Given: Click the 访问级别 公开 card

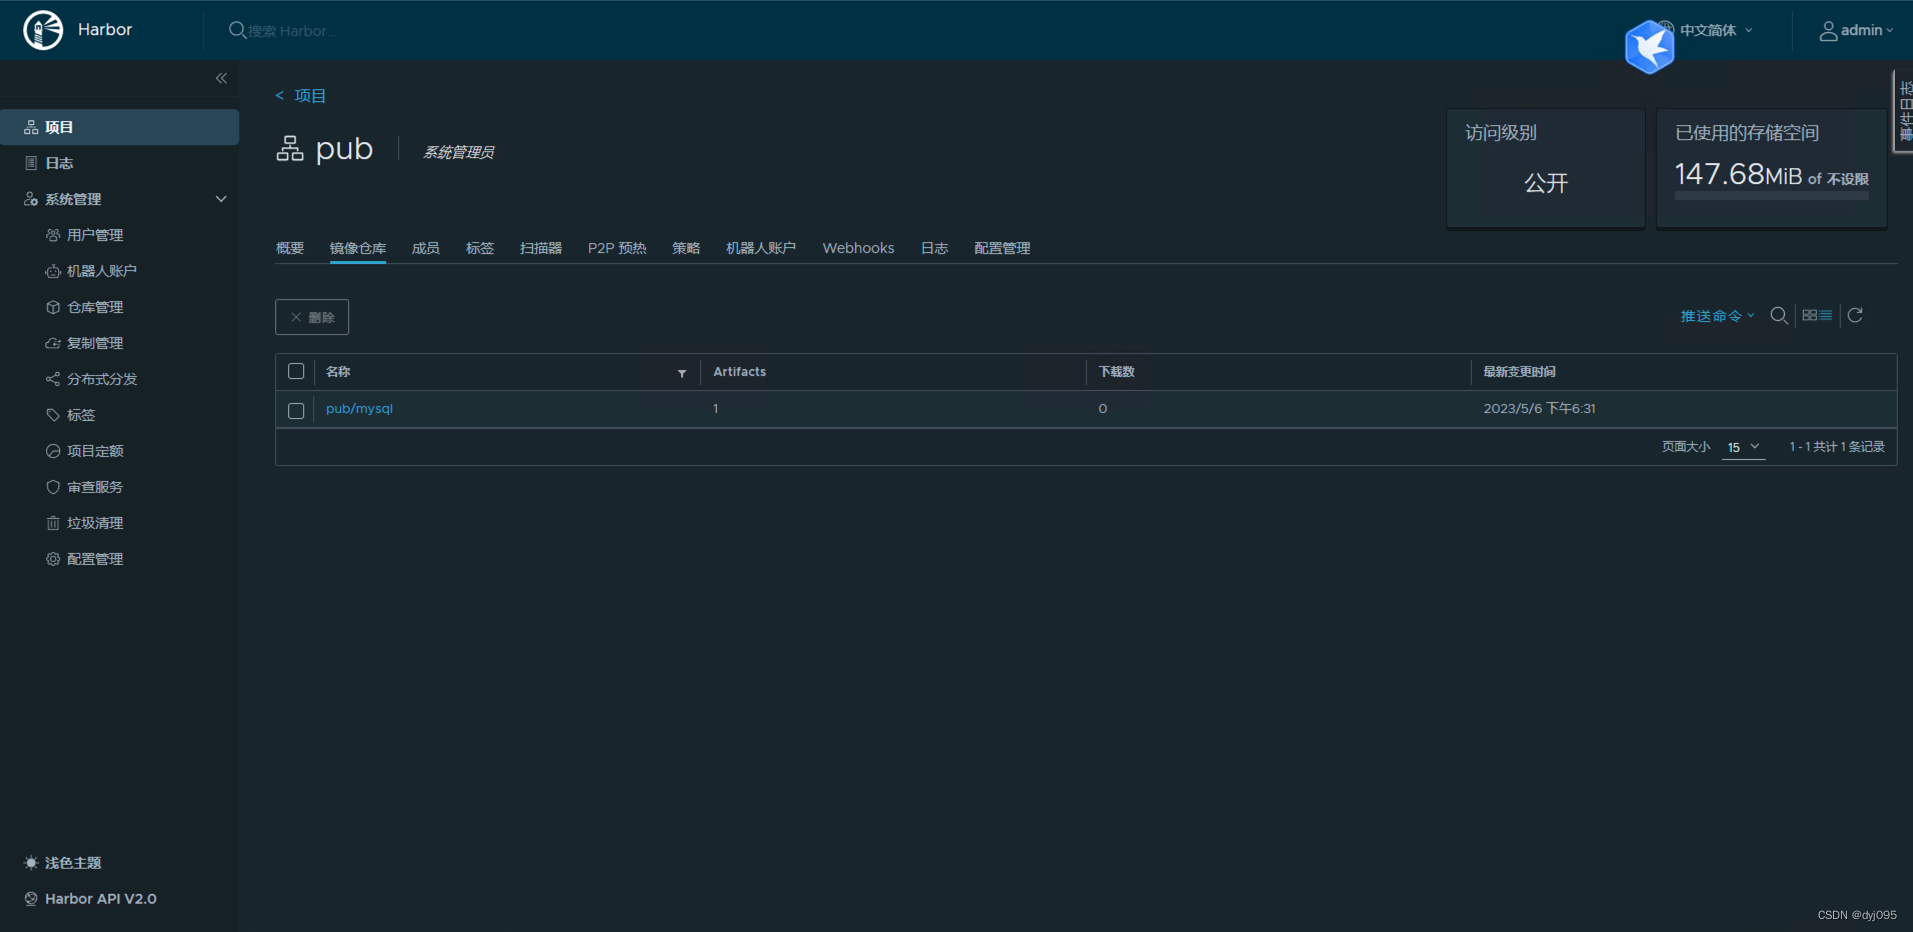Looking at the screenshot, I should click(x=1545, y=168).
